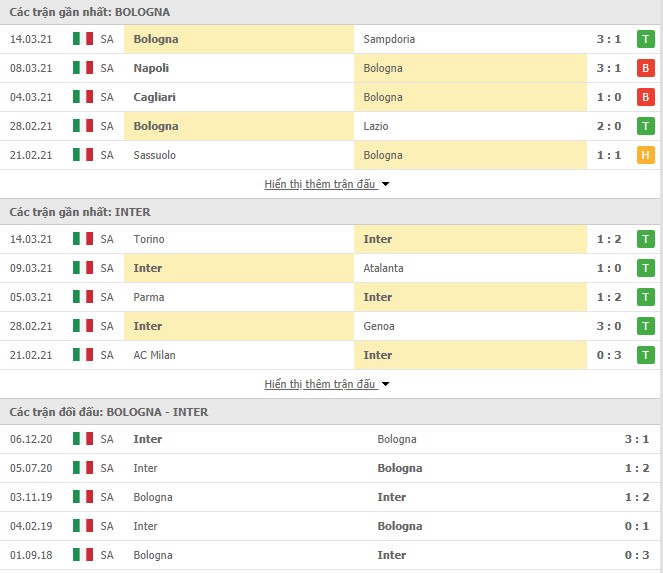Screen dimensions: 663x573
Task: Click the Italy flag in Torino vs Inter row
Action: 83,239
